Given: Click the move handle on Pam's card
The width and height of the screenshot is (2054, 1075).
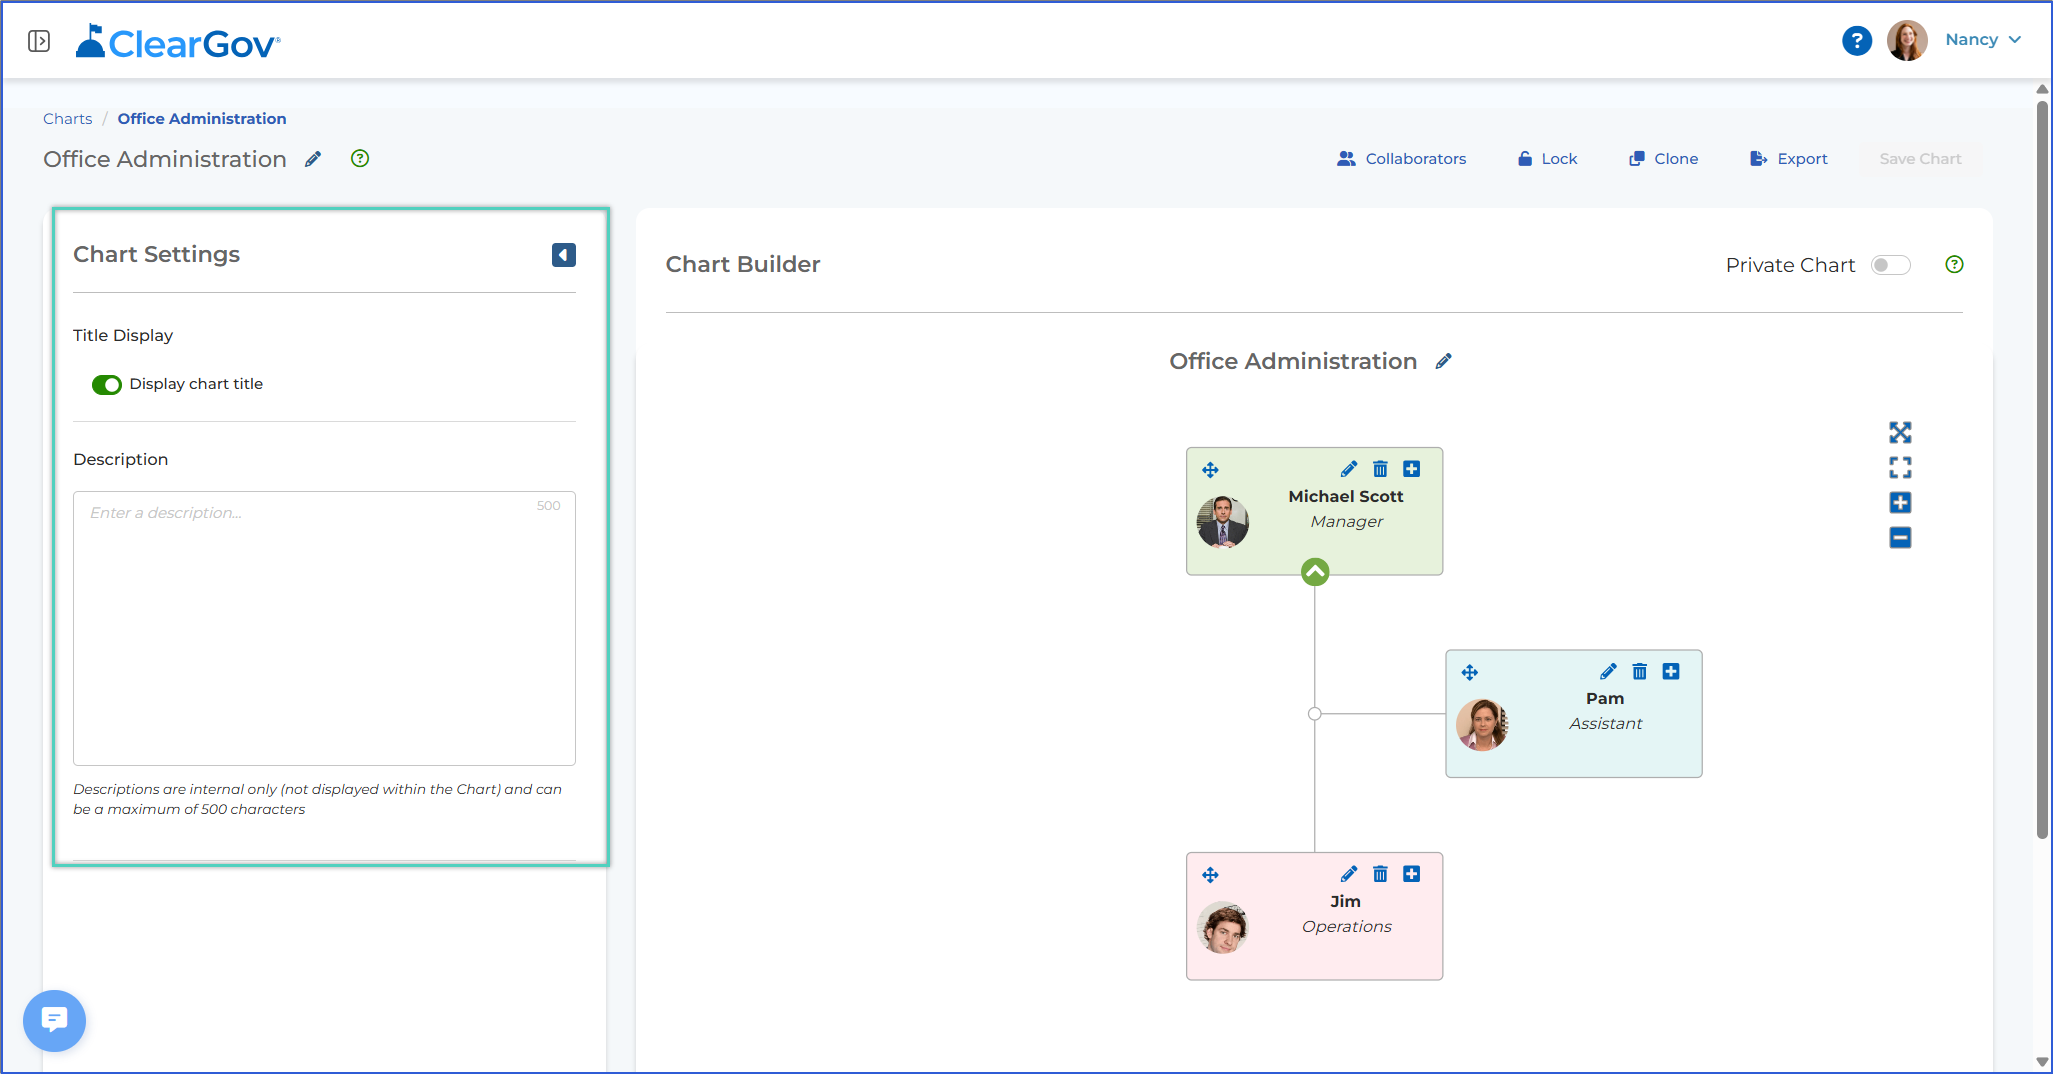Looking at the screenshot, I should 1470,672.
